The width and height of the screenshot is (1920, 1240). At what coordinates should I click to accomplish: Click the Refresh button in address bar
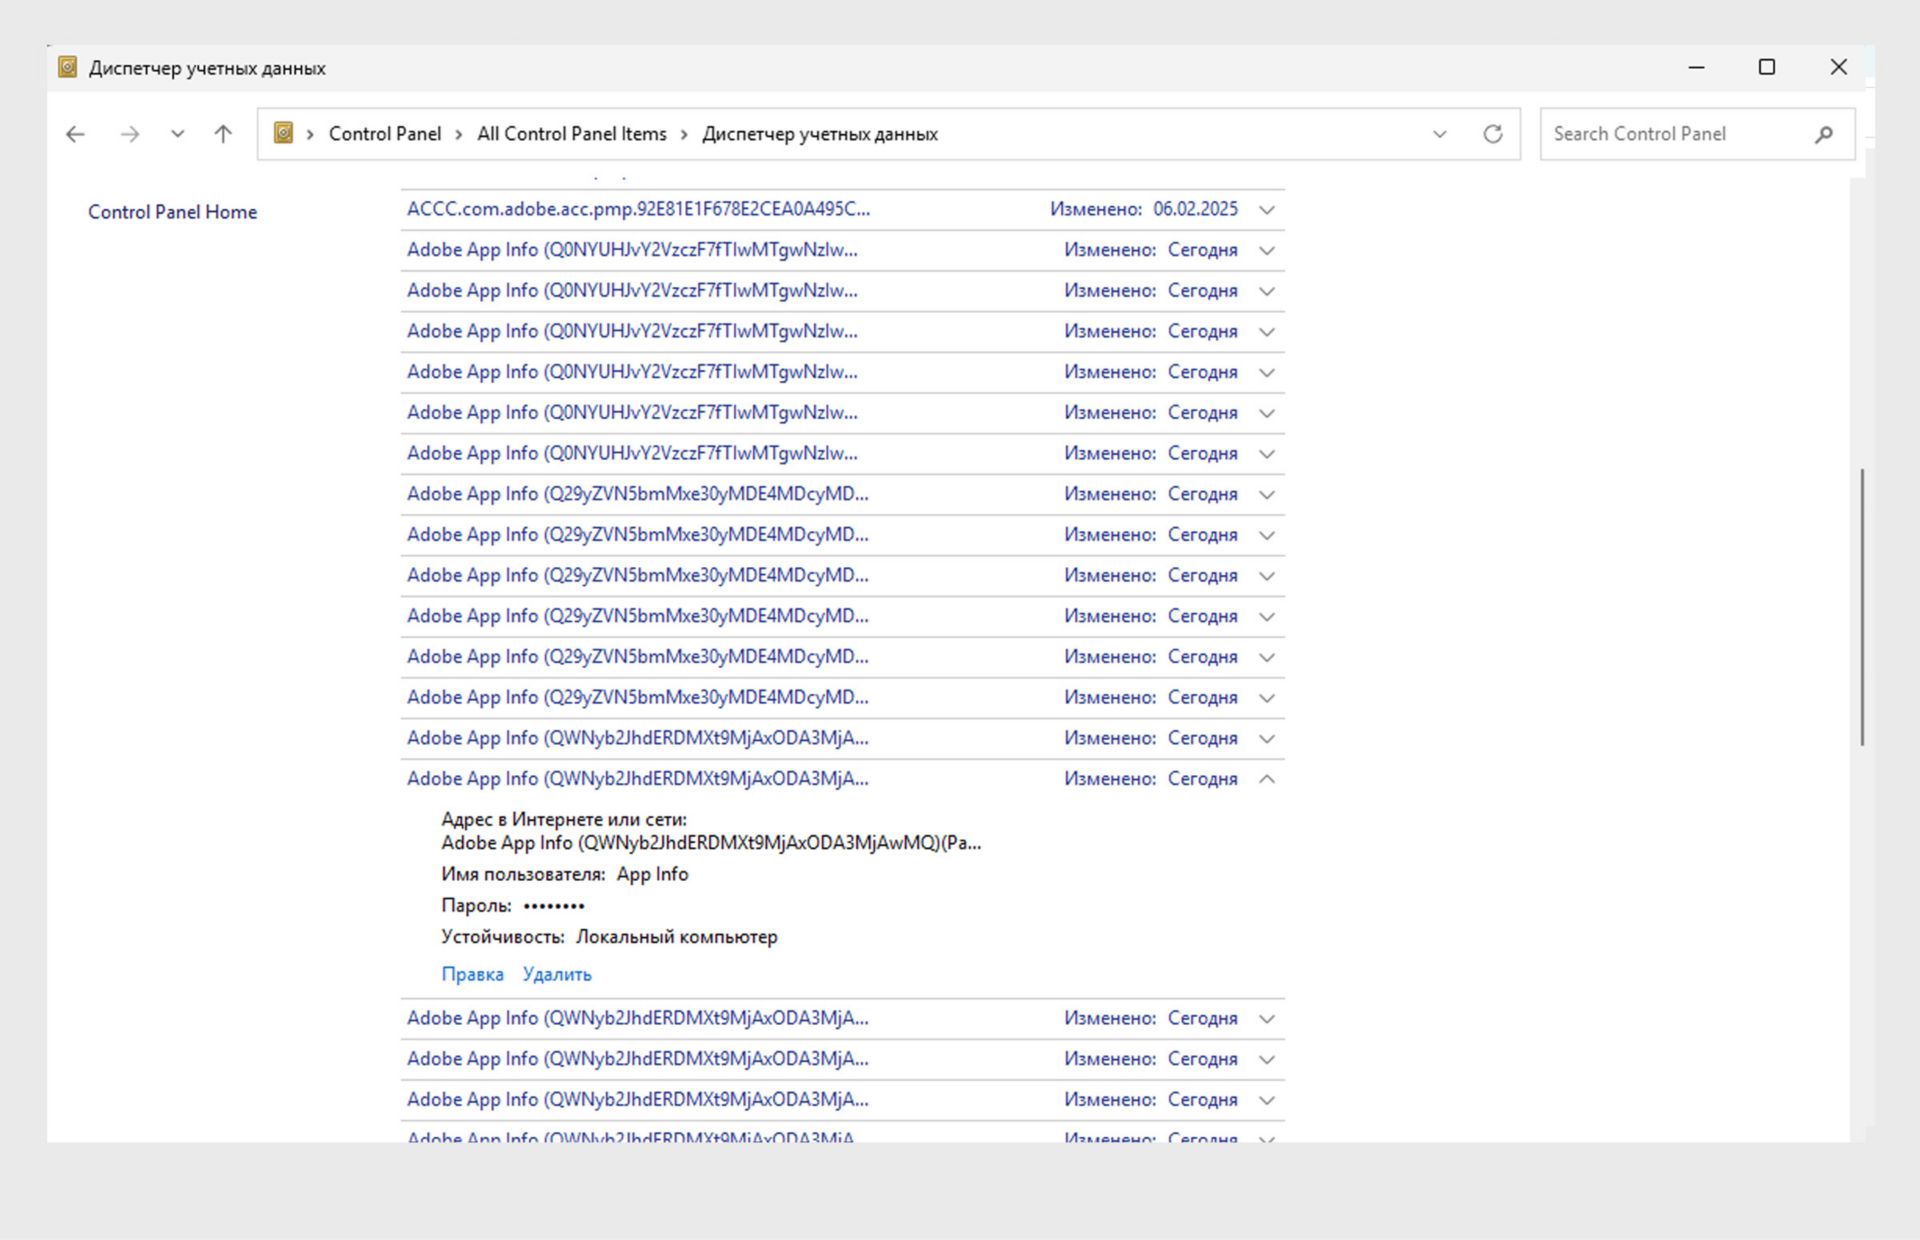(1492, 134)
